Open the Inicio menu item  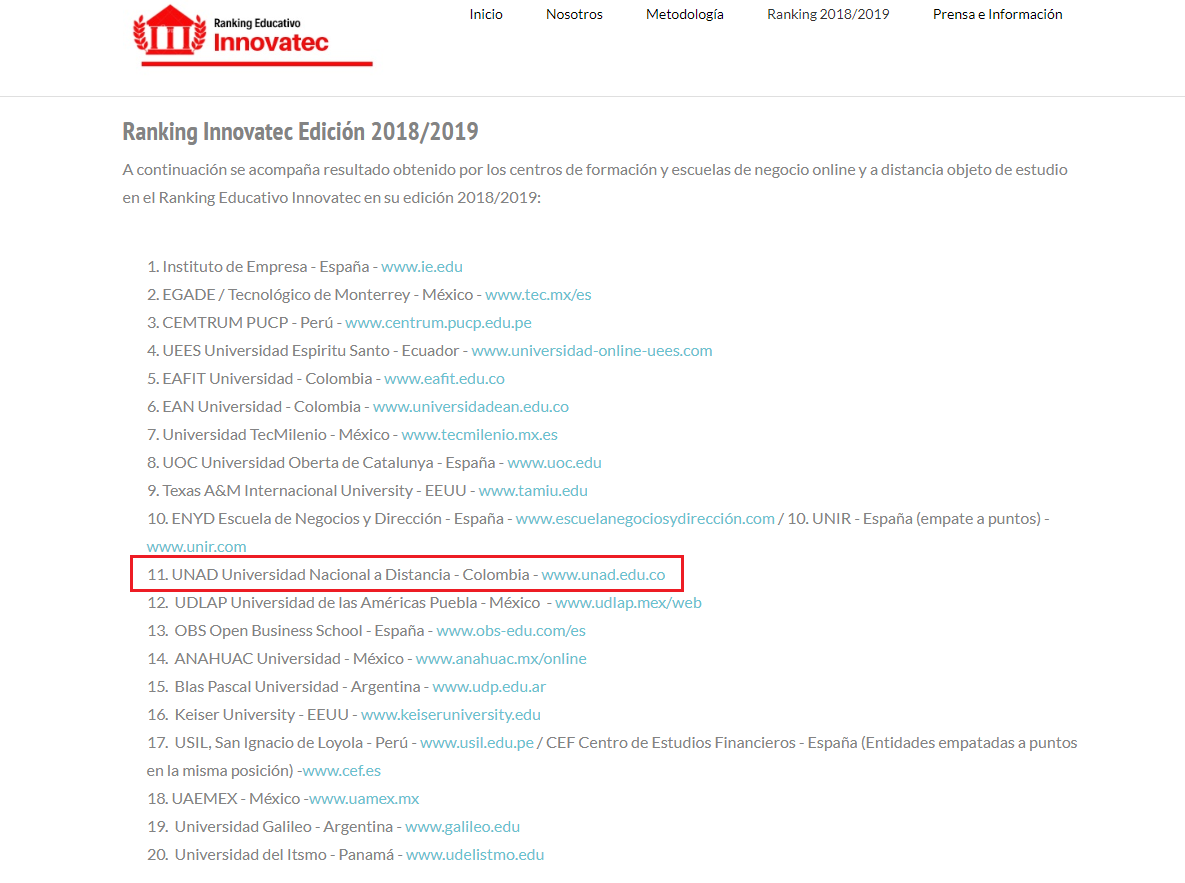click(x=486, y=14)
